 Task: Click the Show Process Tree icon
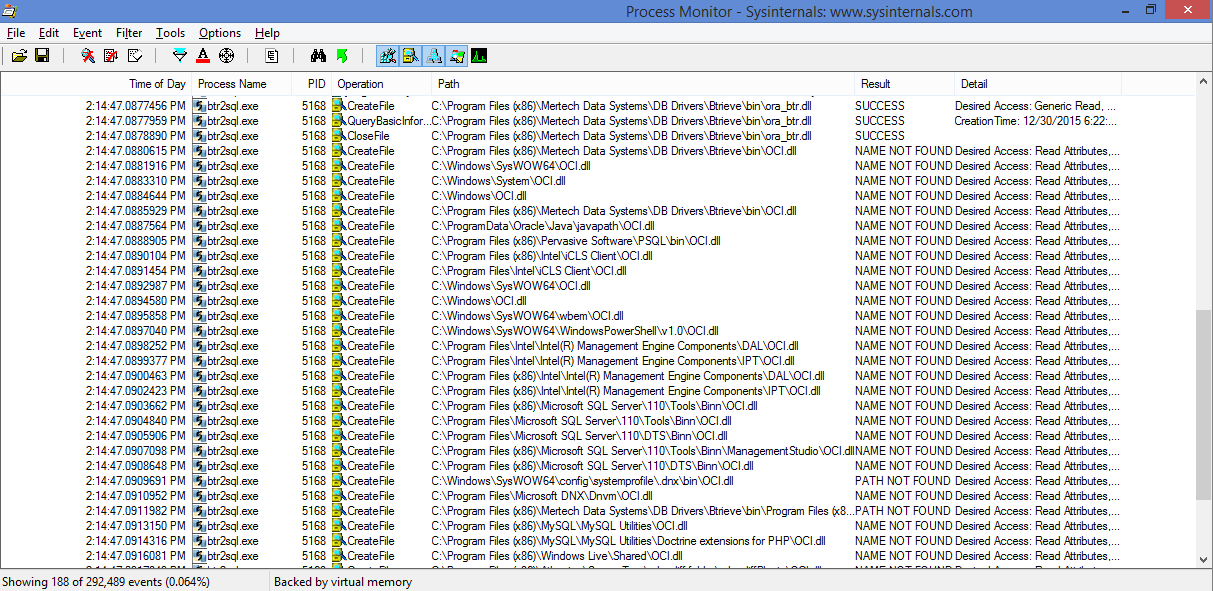pyautogui.click(x=269, y=56)
